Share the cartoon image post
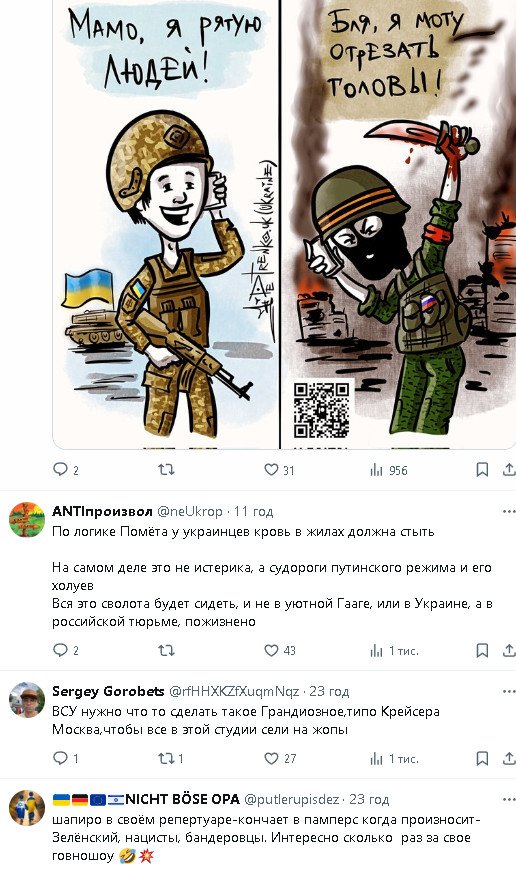 click(509, 470)
